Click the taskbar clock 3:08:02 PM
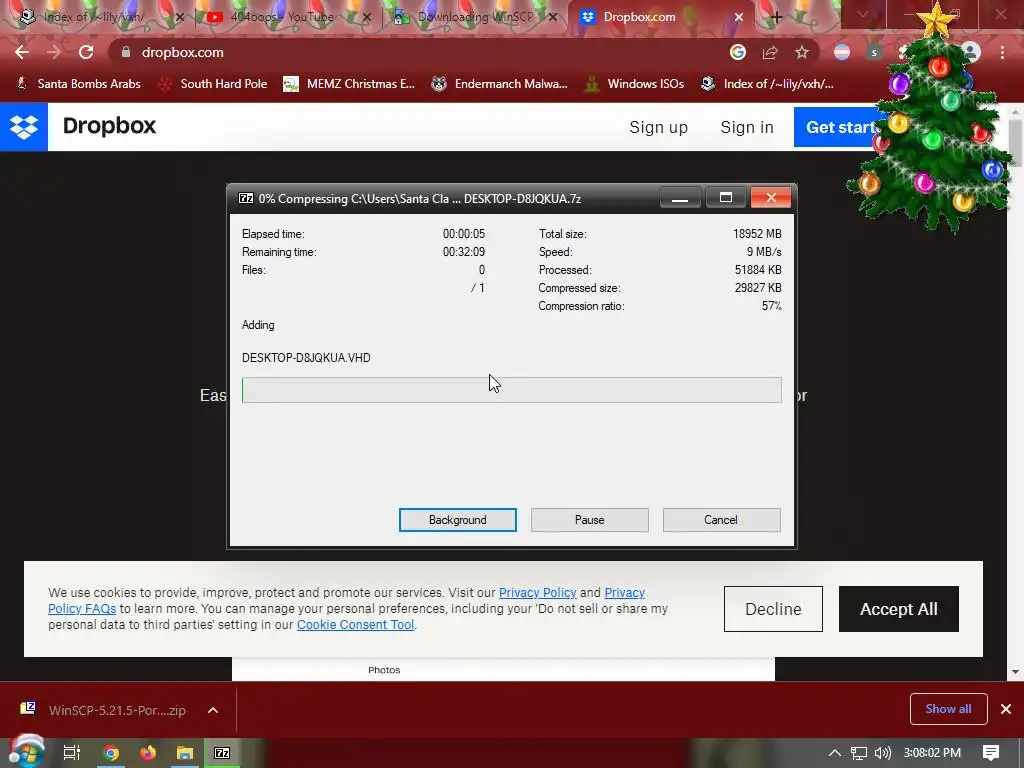This screenshot has width=1024, height=768. pos(932,753)
